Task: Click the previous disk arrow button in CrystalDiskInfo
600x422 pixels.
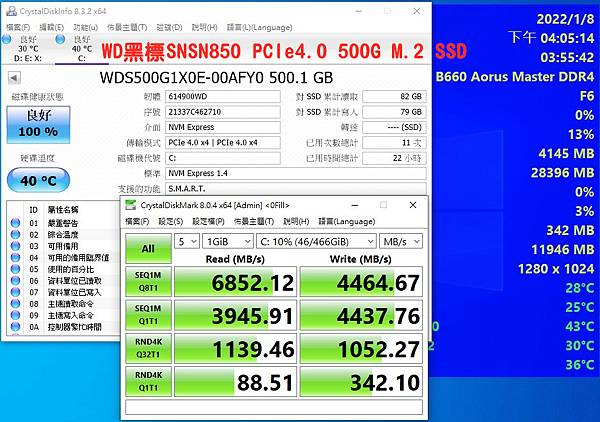Action: tap(14, 78)
